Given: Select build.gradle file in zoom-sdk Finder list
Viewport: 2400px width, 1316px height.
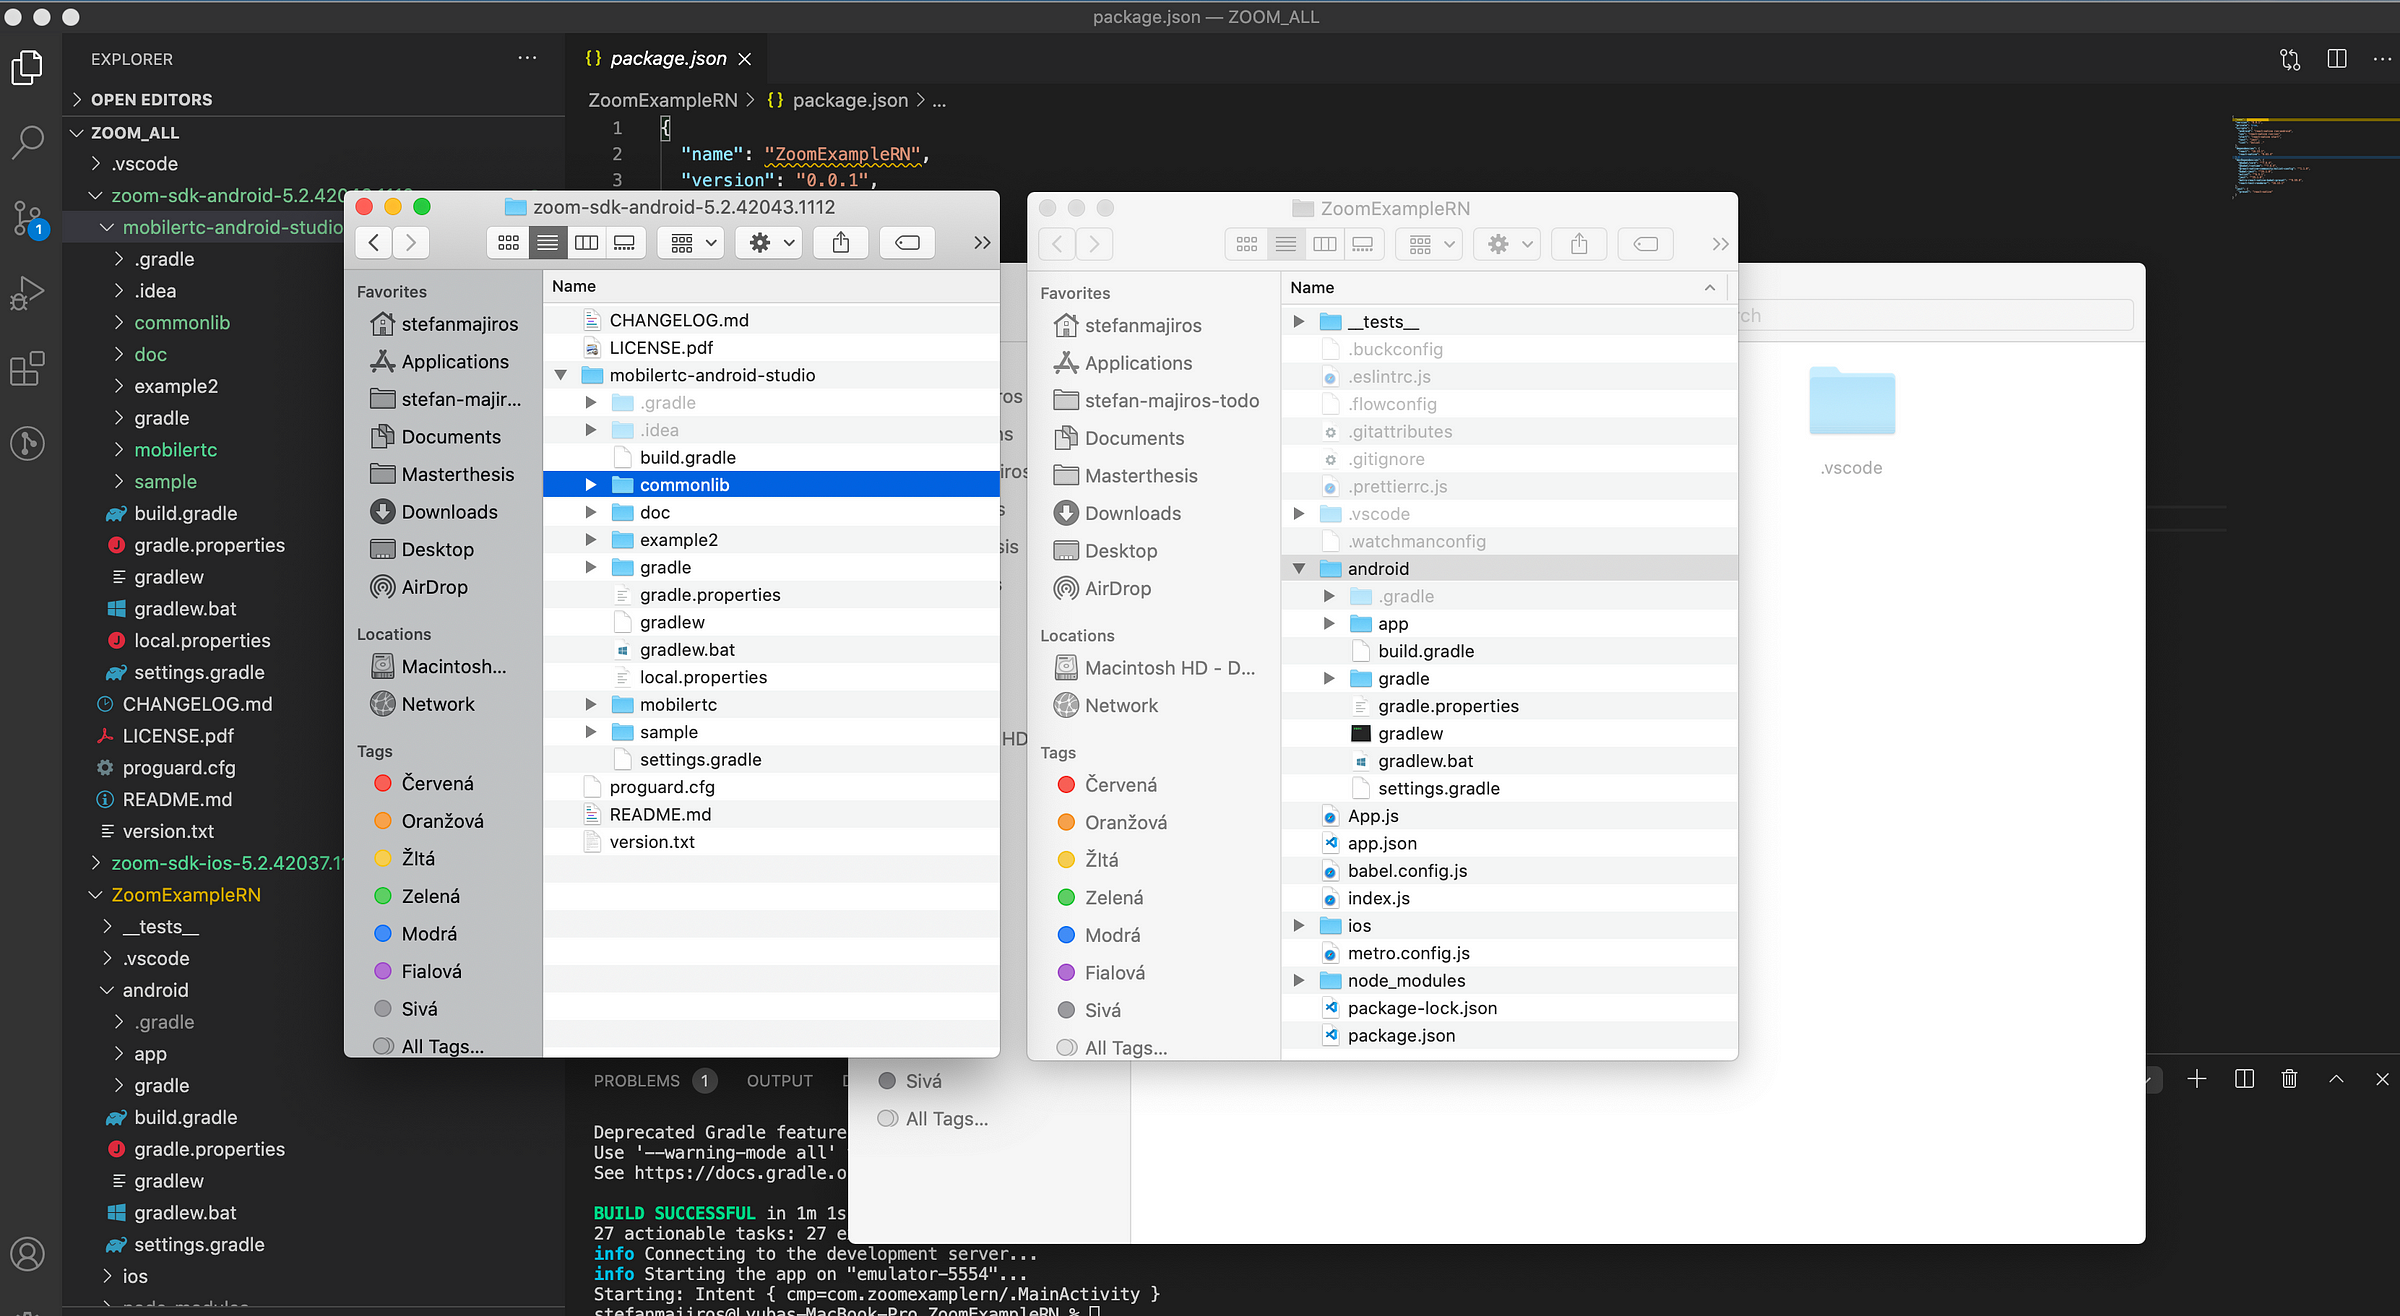Looking at the screenshot, I should point(687,457).
